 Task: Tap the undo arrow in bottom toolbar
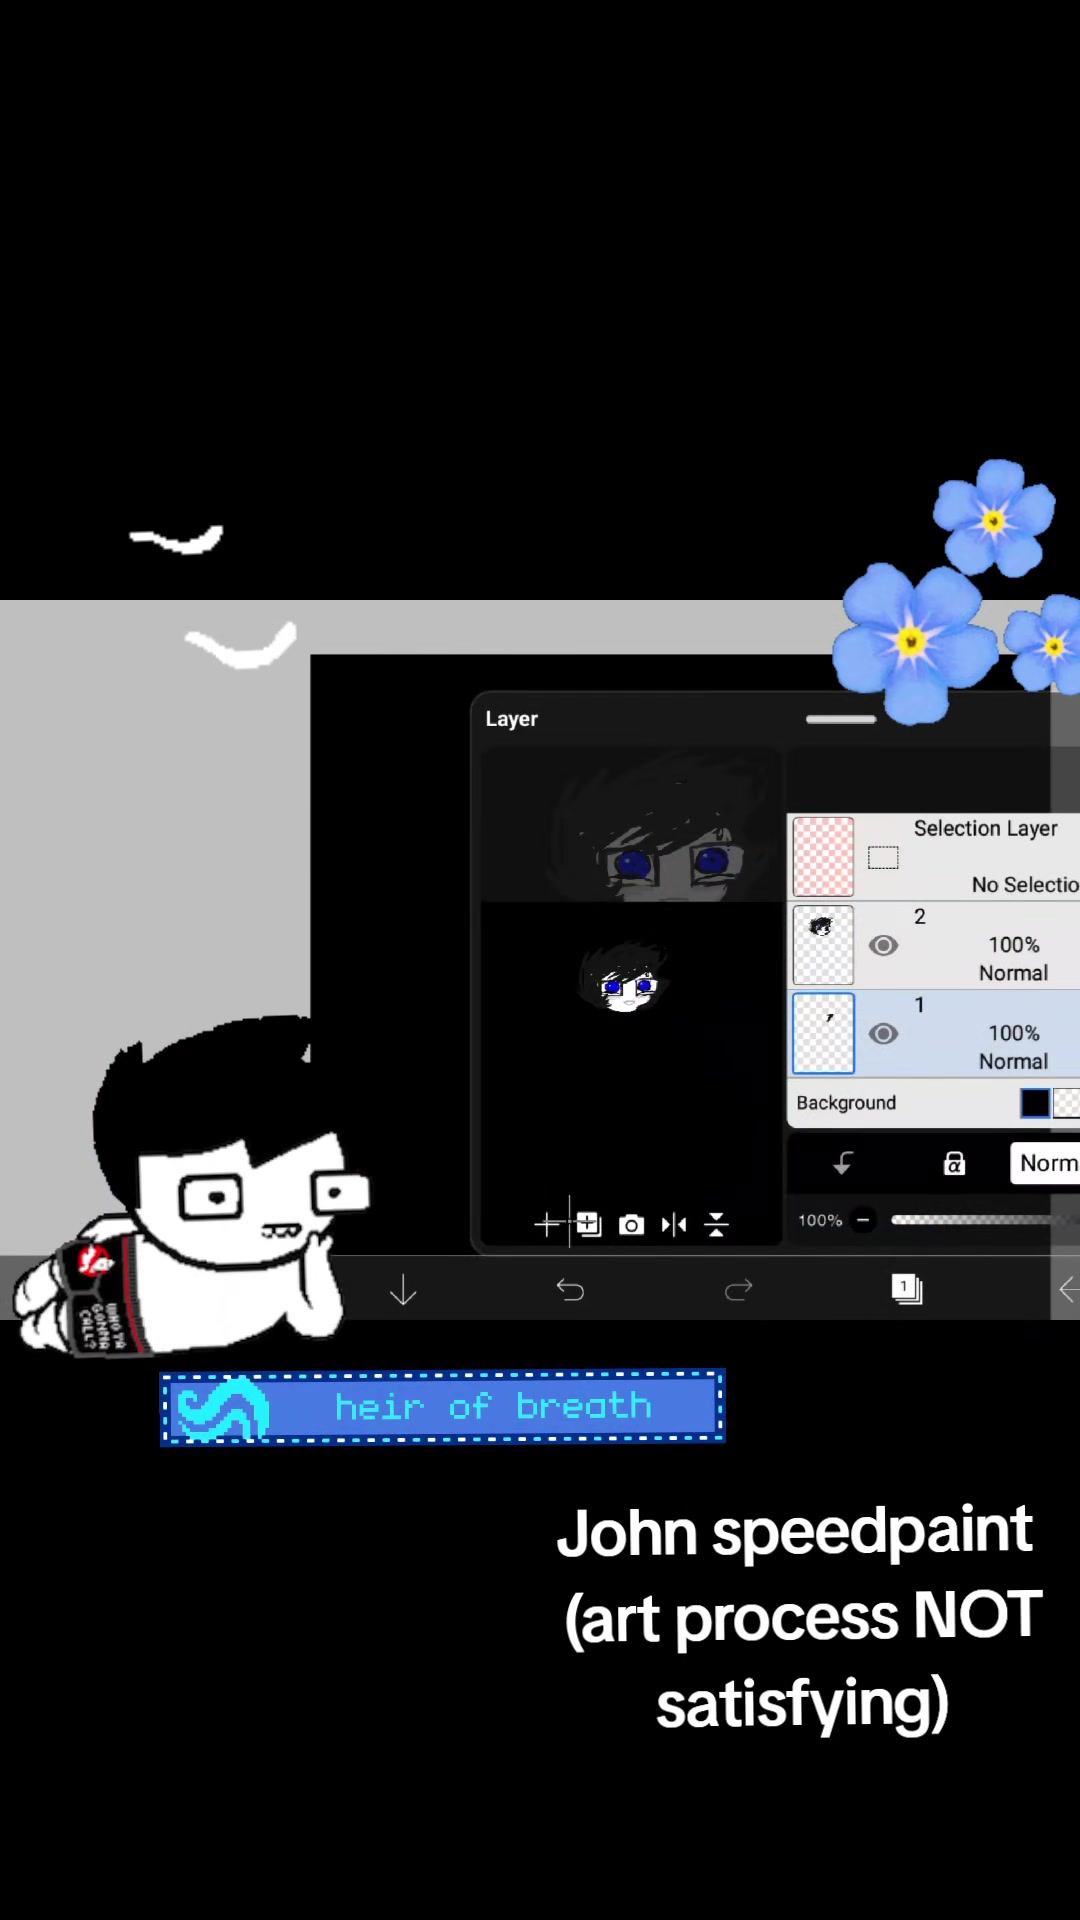click(570, 1290)
